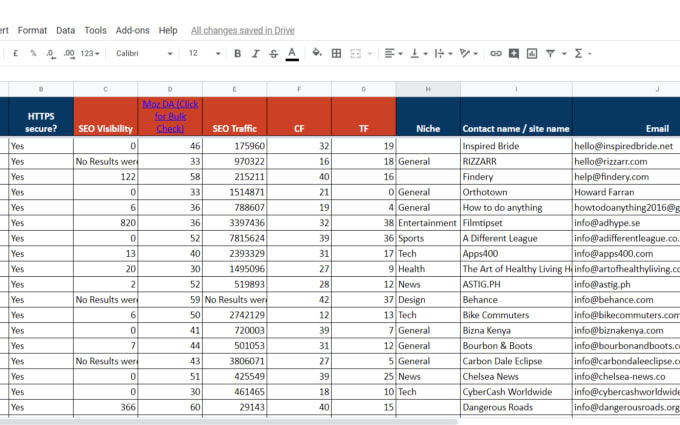Toggle bold formatting

(237, 53)
